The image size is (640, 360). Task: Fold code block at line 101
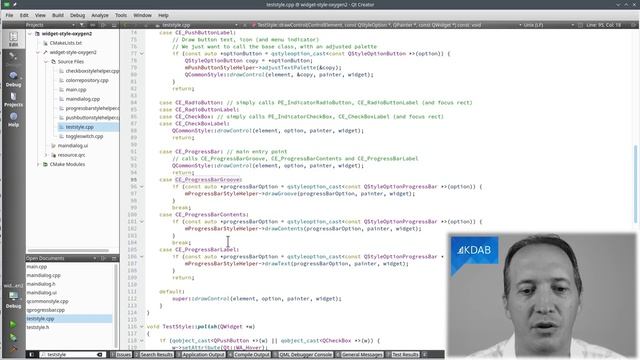click(x=142, y=222)
